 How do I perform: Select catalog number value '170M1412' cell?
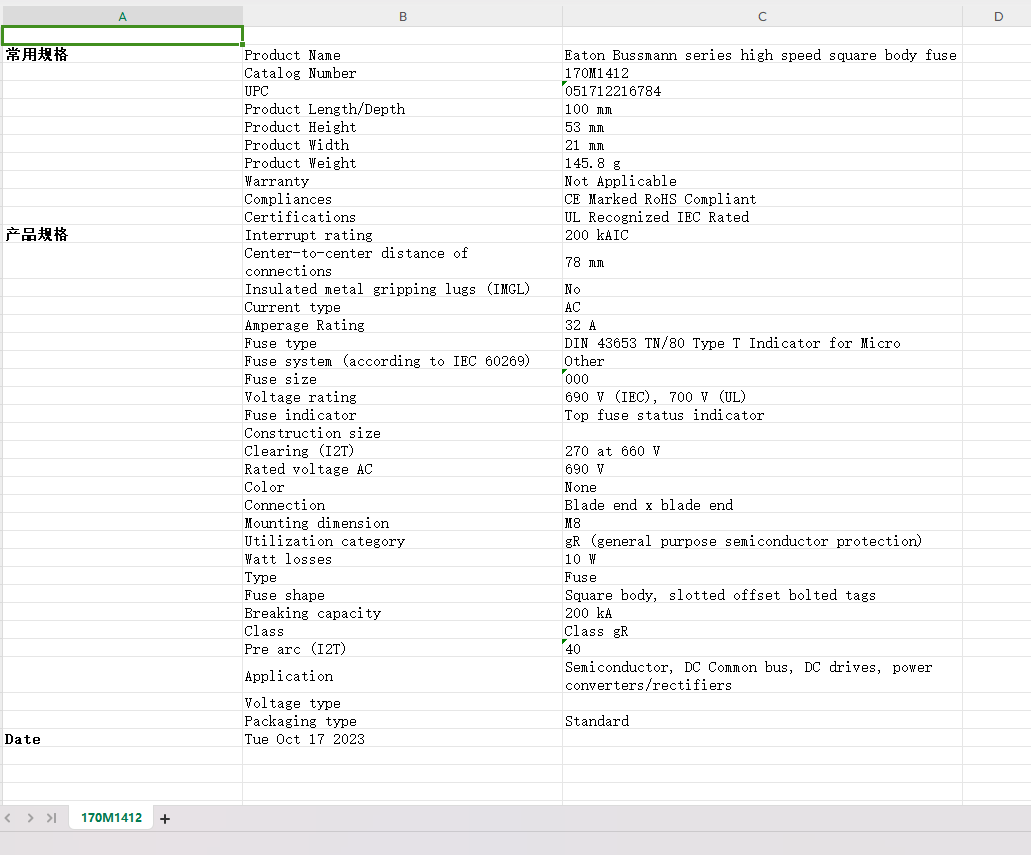[762, 72]
